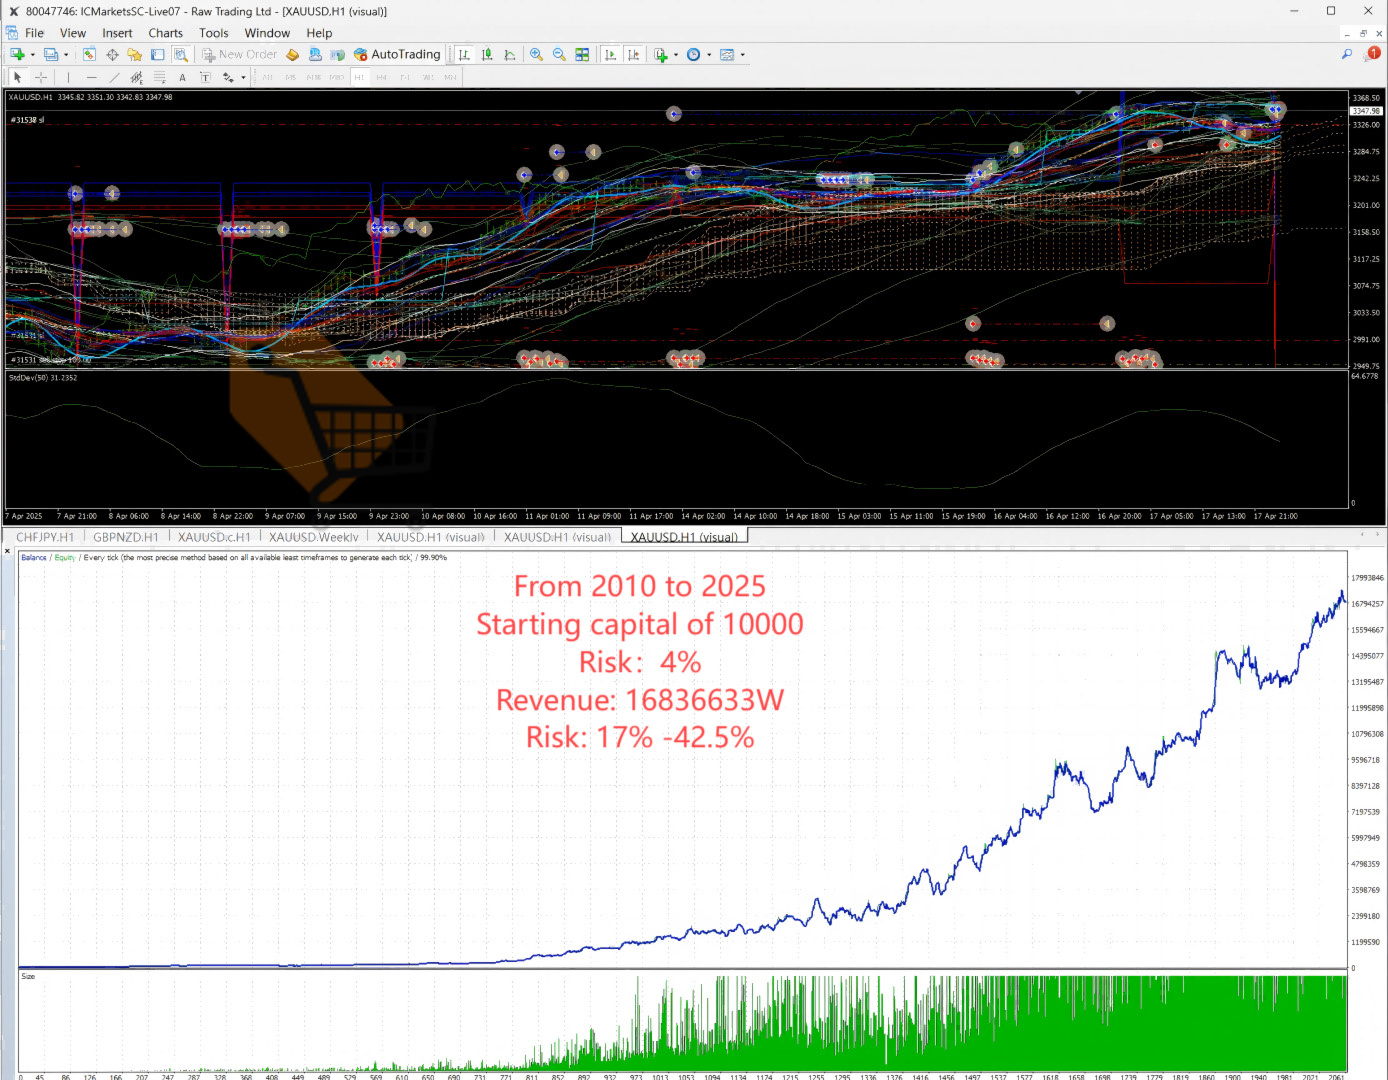Switch to the GBPNZD.H1 chart tab
Screen dimensions: 1388x1080
[126, 537]
